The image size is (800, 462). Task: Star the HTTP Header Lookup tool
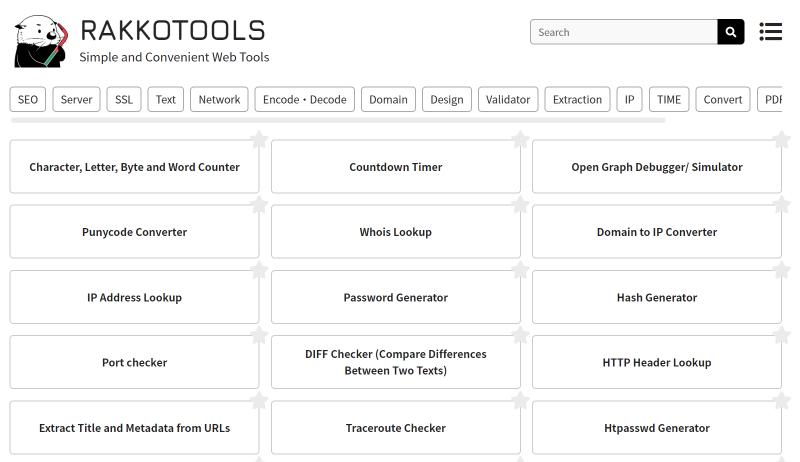(782, 335)
